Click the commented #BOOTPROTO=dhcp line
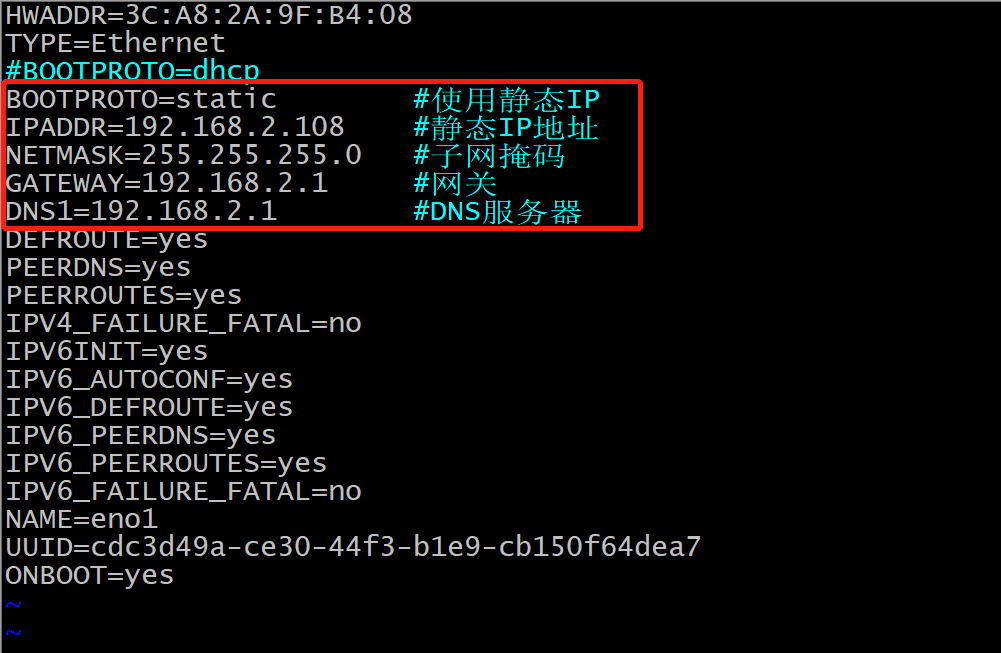This screenshot has width=1001, height=653. (132, 71)
